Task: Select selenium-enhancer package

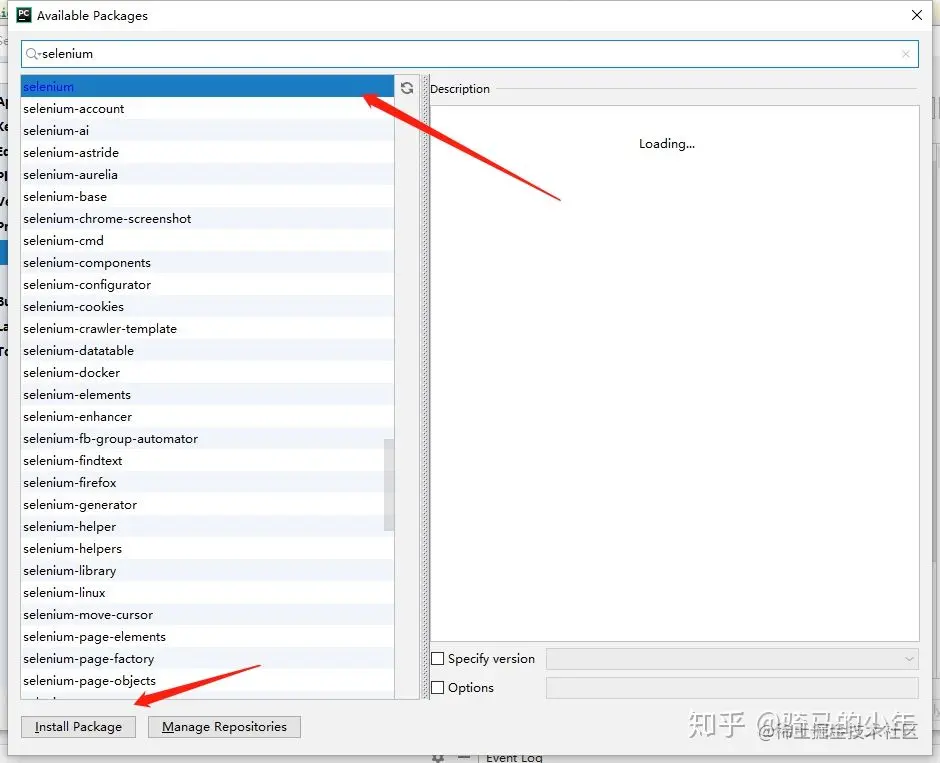Action: [207, 417]
